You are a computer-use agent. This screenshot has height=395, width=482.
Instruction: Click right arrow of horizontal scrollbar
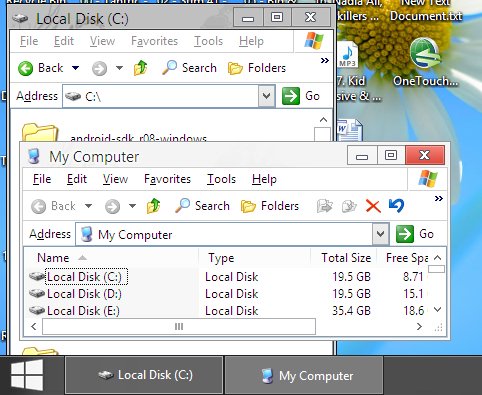point(419,327)
